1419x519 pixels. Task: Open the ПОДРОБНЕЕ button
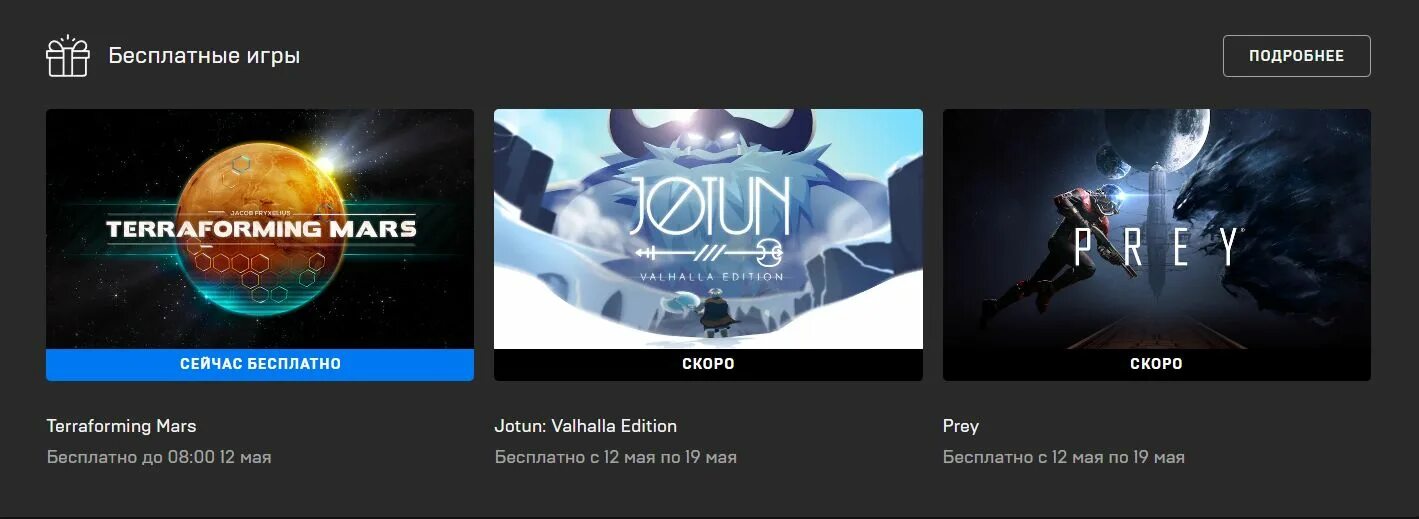pyautogui.click(x=1296, y=56)
